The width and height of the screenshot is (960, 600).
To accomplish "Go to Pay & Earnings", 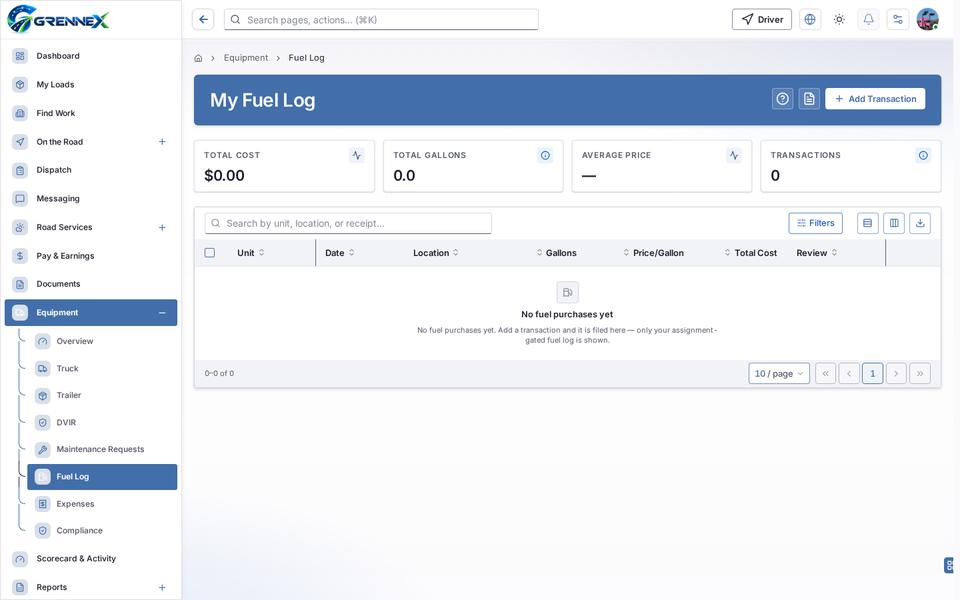I will [x=91, y=256].
